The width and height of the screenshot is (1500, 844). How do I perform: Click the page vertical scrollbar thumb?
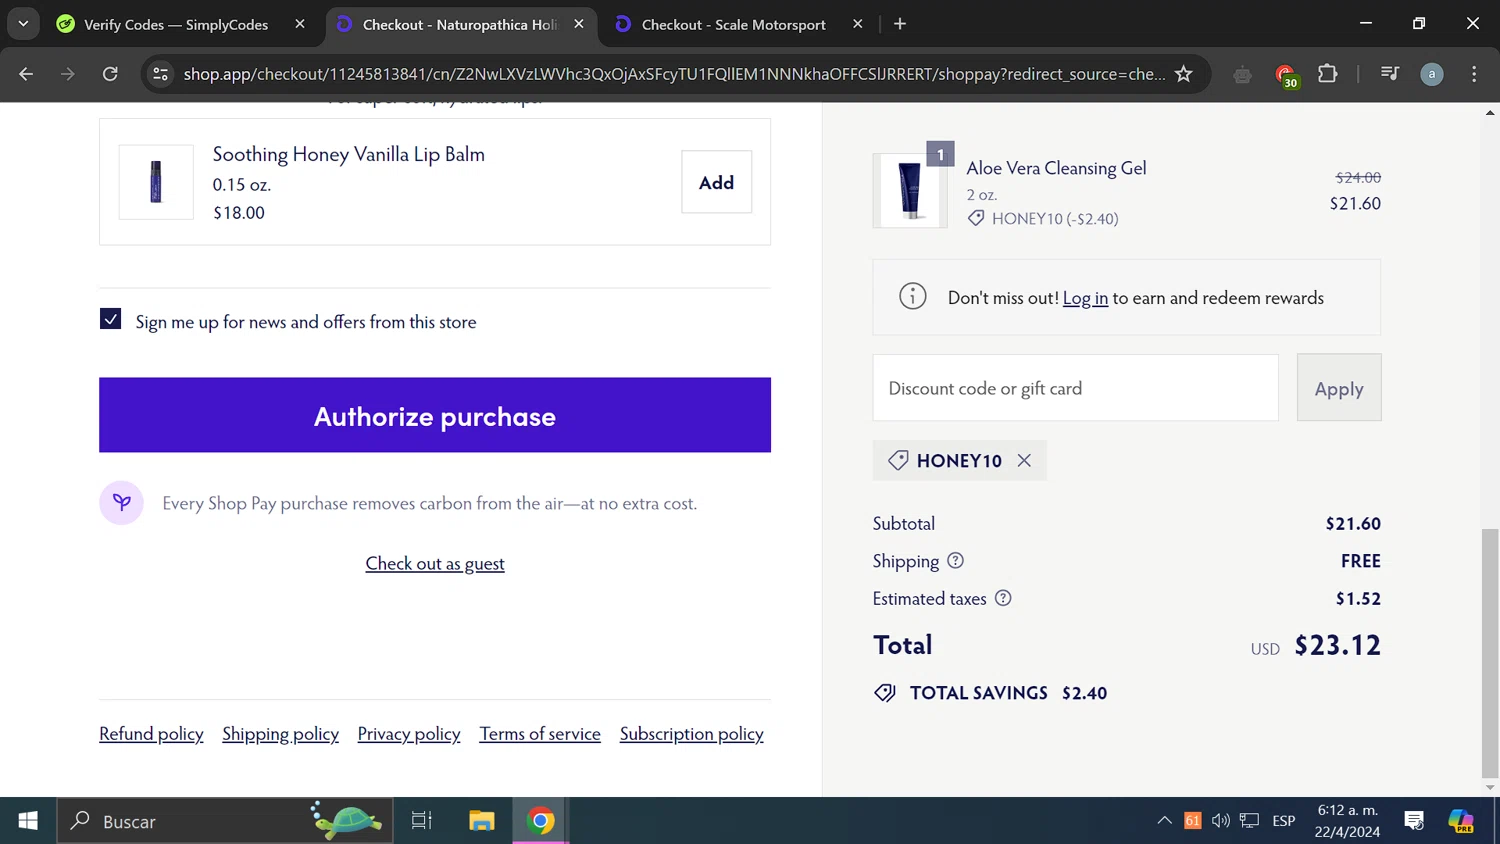(1490, 654)
